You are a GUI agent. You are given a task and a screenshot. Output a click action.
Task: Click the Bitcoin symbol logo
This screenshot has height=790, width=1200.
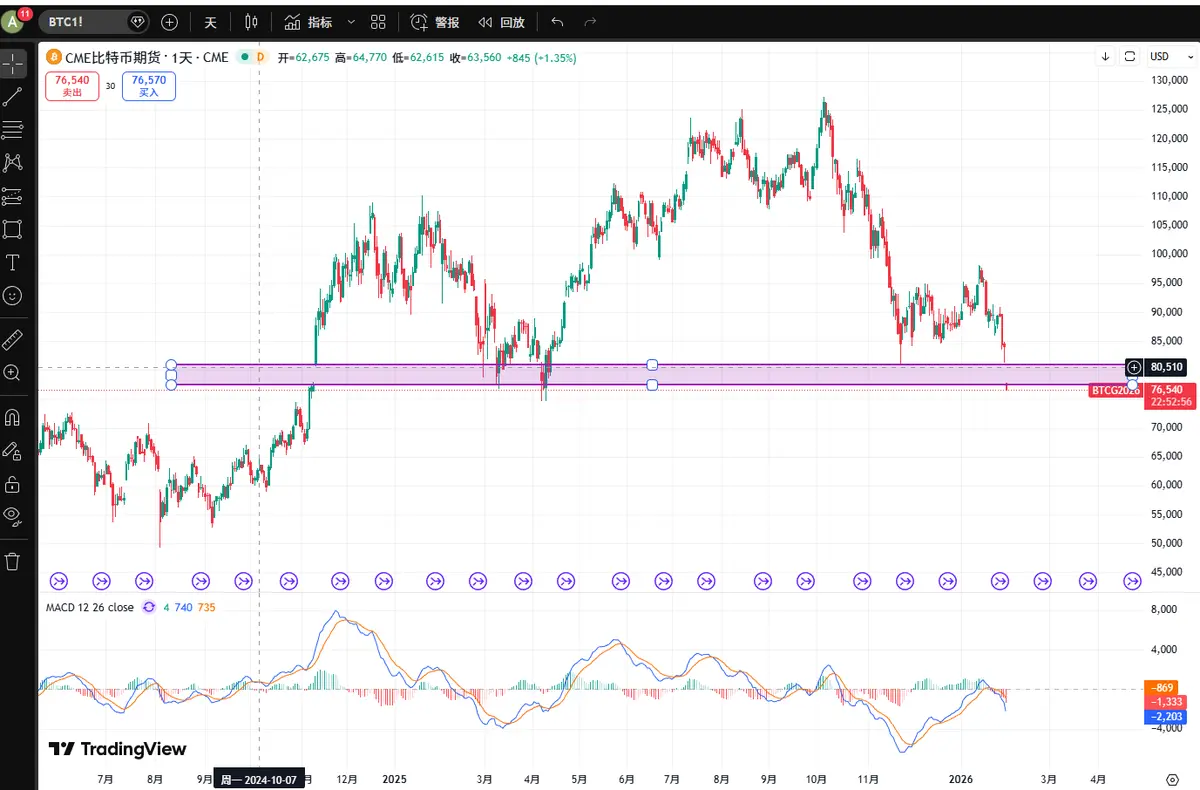coord(54,58)
